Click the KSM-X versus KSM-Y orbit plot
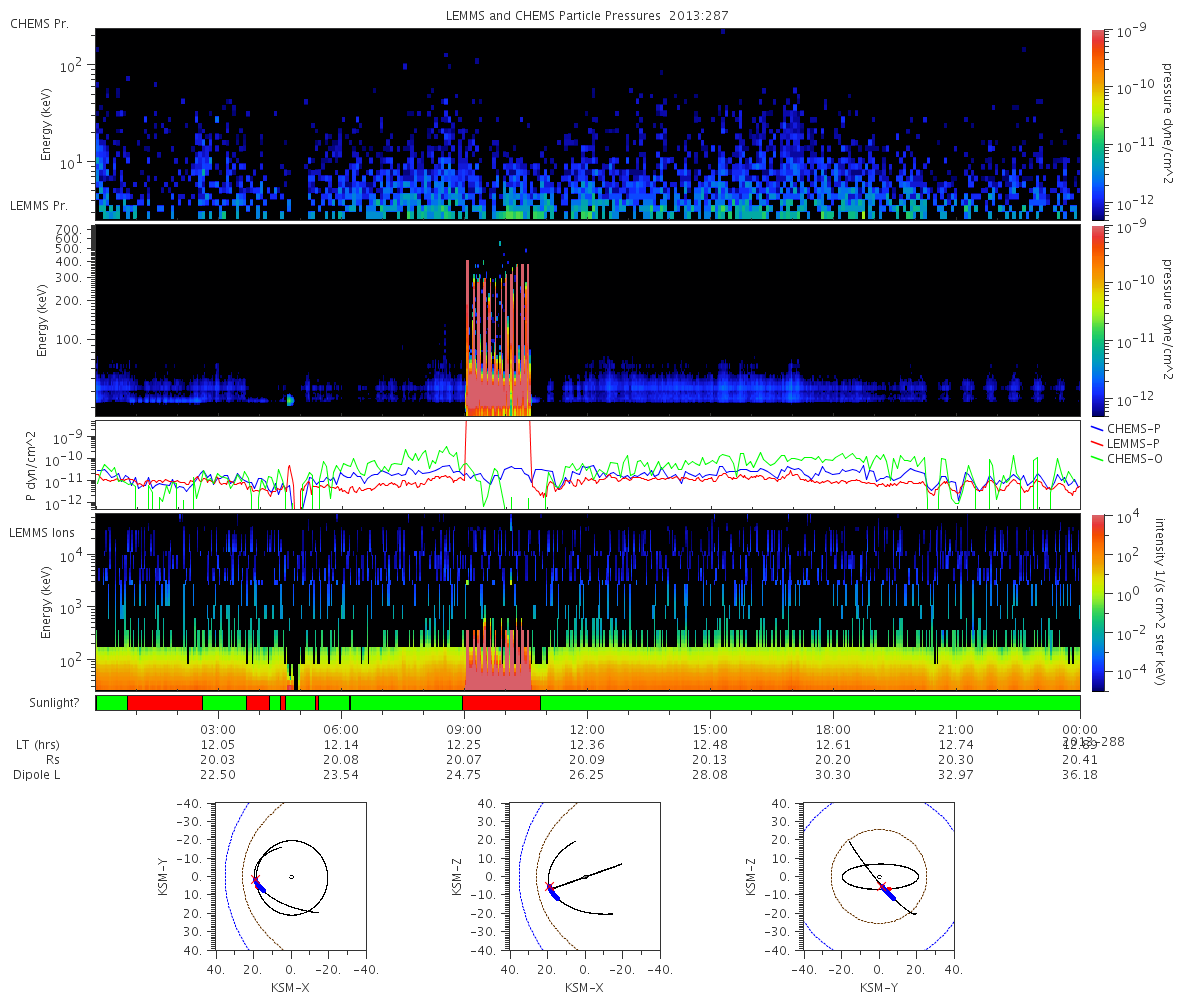This screenshot has width=1200, height=1000. pos(290,876)
